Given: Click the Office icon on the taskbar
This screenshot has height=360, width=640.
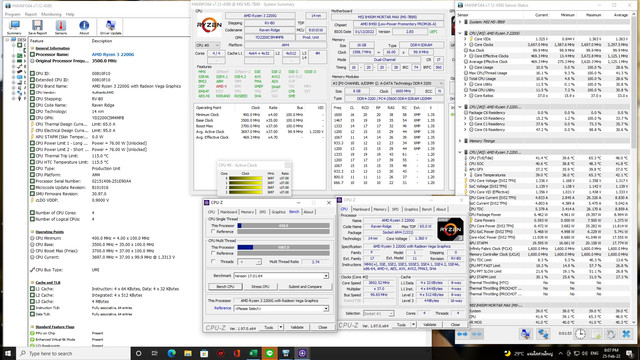Looking at the screenshot, I should pyautogui.click(x=237, y=353).
